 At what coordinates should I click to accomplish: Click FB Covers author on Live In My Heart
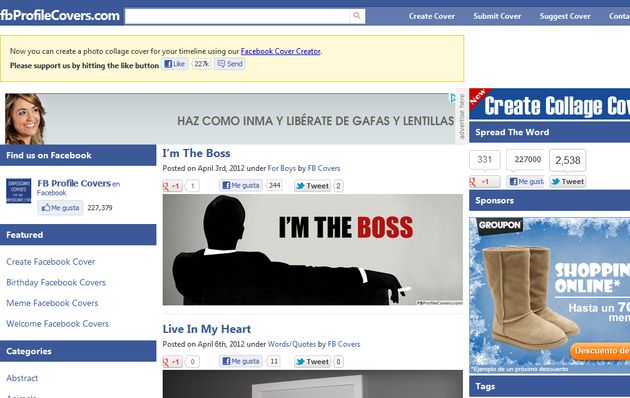(344, 344)
